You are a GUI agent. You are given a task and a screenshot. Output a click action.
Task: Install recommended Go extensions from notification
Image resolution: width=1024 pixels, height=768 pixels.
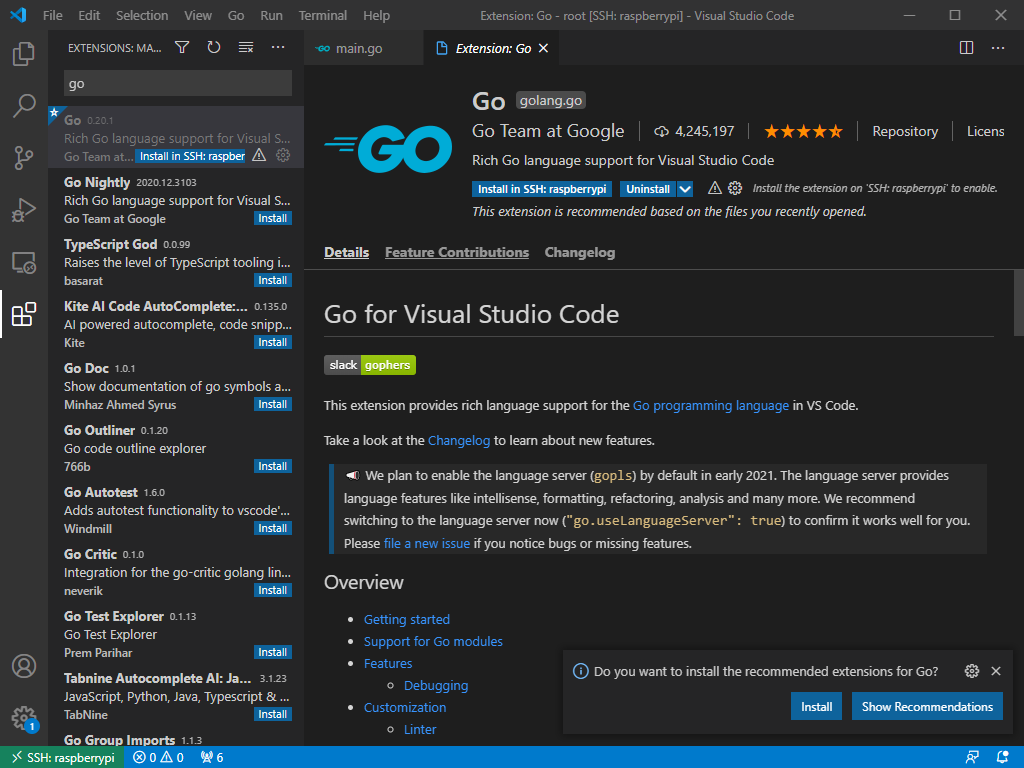(816, 707)
